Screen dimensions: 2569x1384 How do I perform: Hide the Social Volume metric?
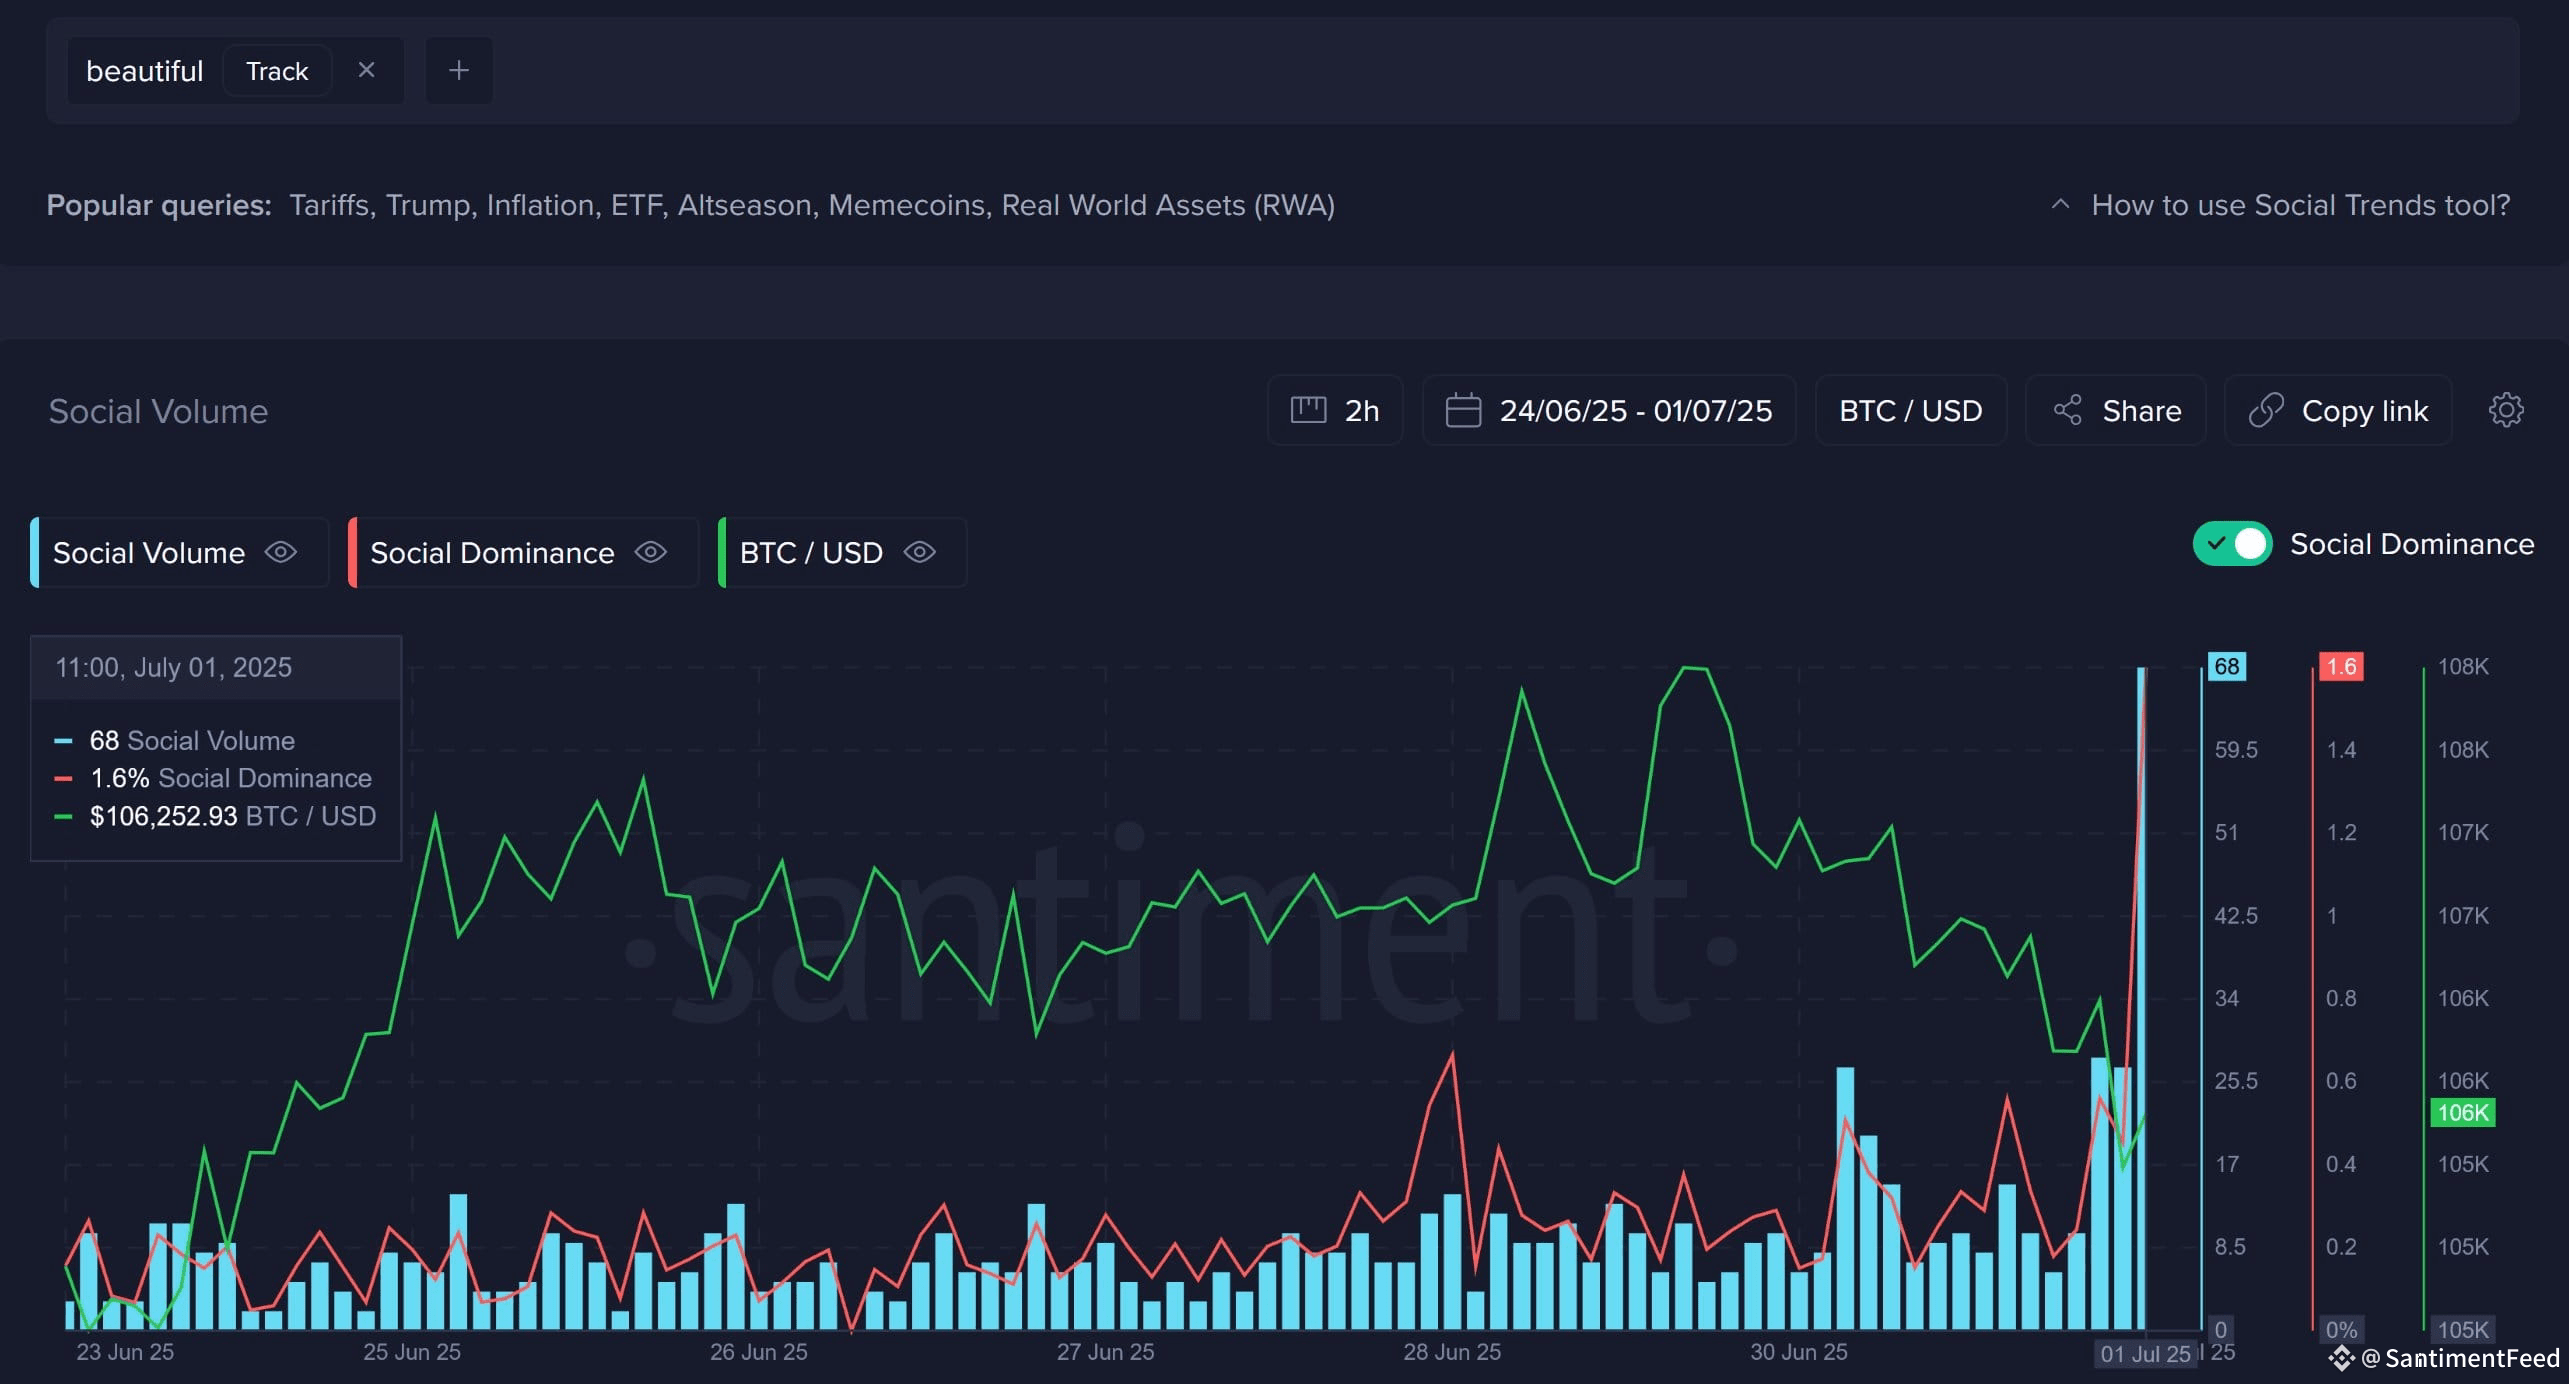tap(281, 552)
